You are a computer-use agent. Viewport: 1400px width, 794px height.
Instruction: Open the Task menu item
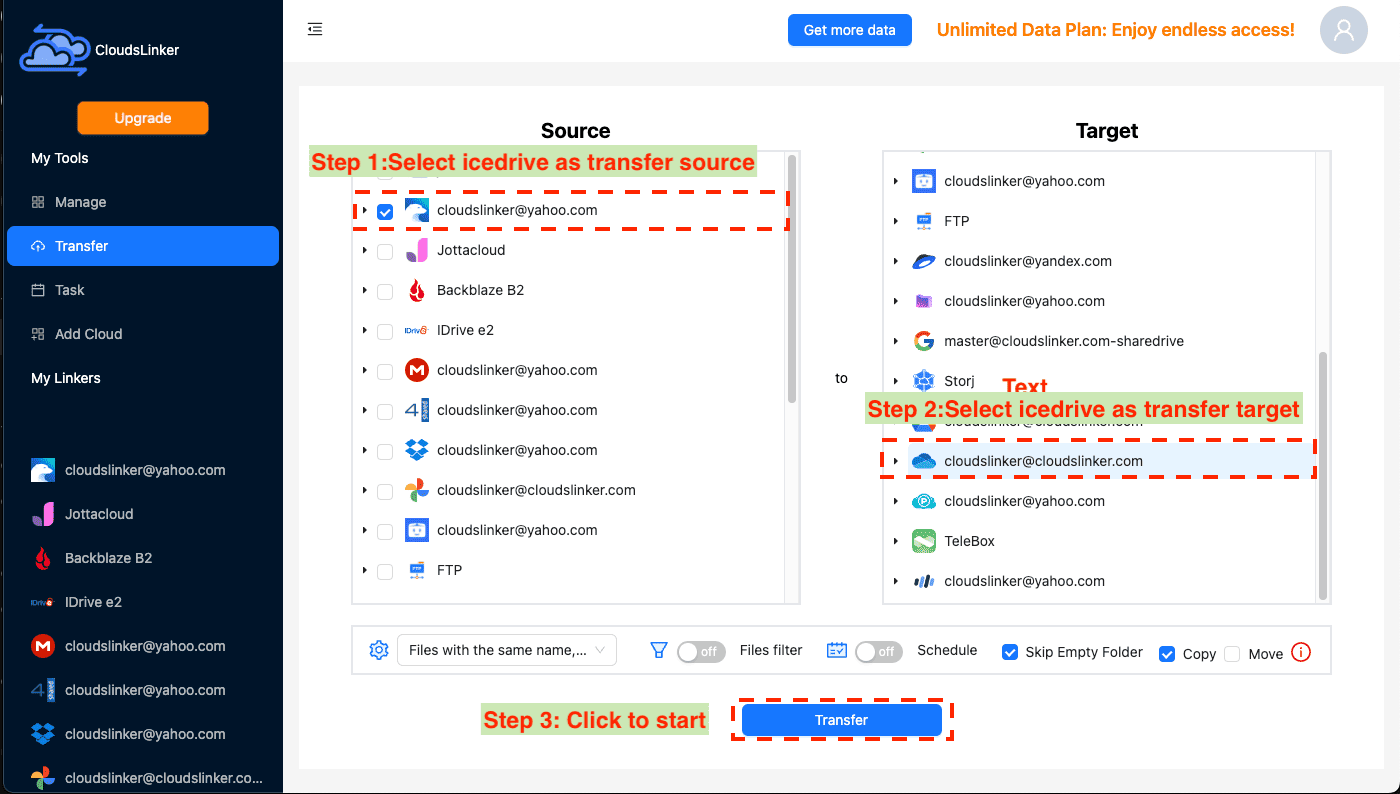click(x=142, y=290)
